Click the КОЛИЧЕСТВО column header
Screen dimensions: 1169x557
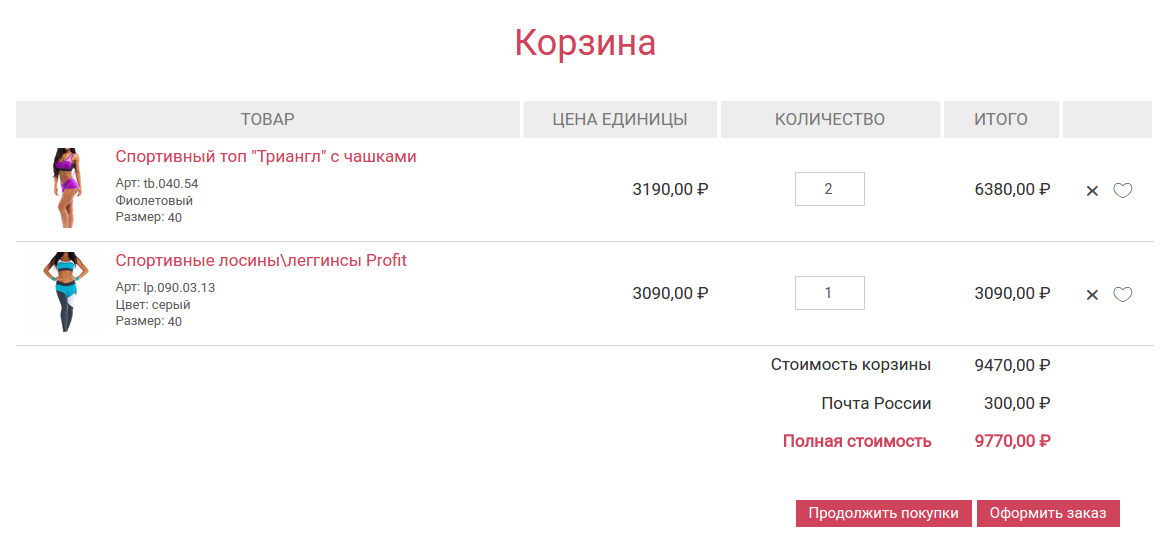click(830, 120)
